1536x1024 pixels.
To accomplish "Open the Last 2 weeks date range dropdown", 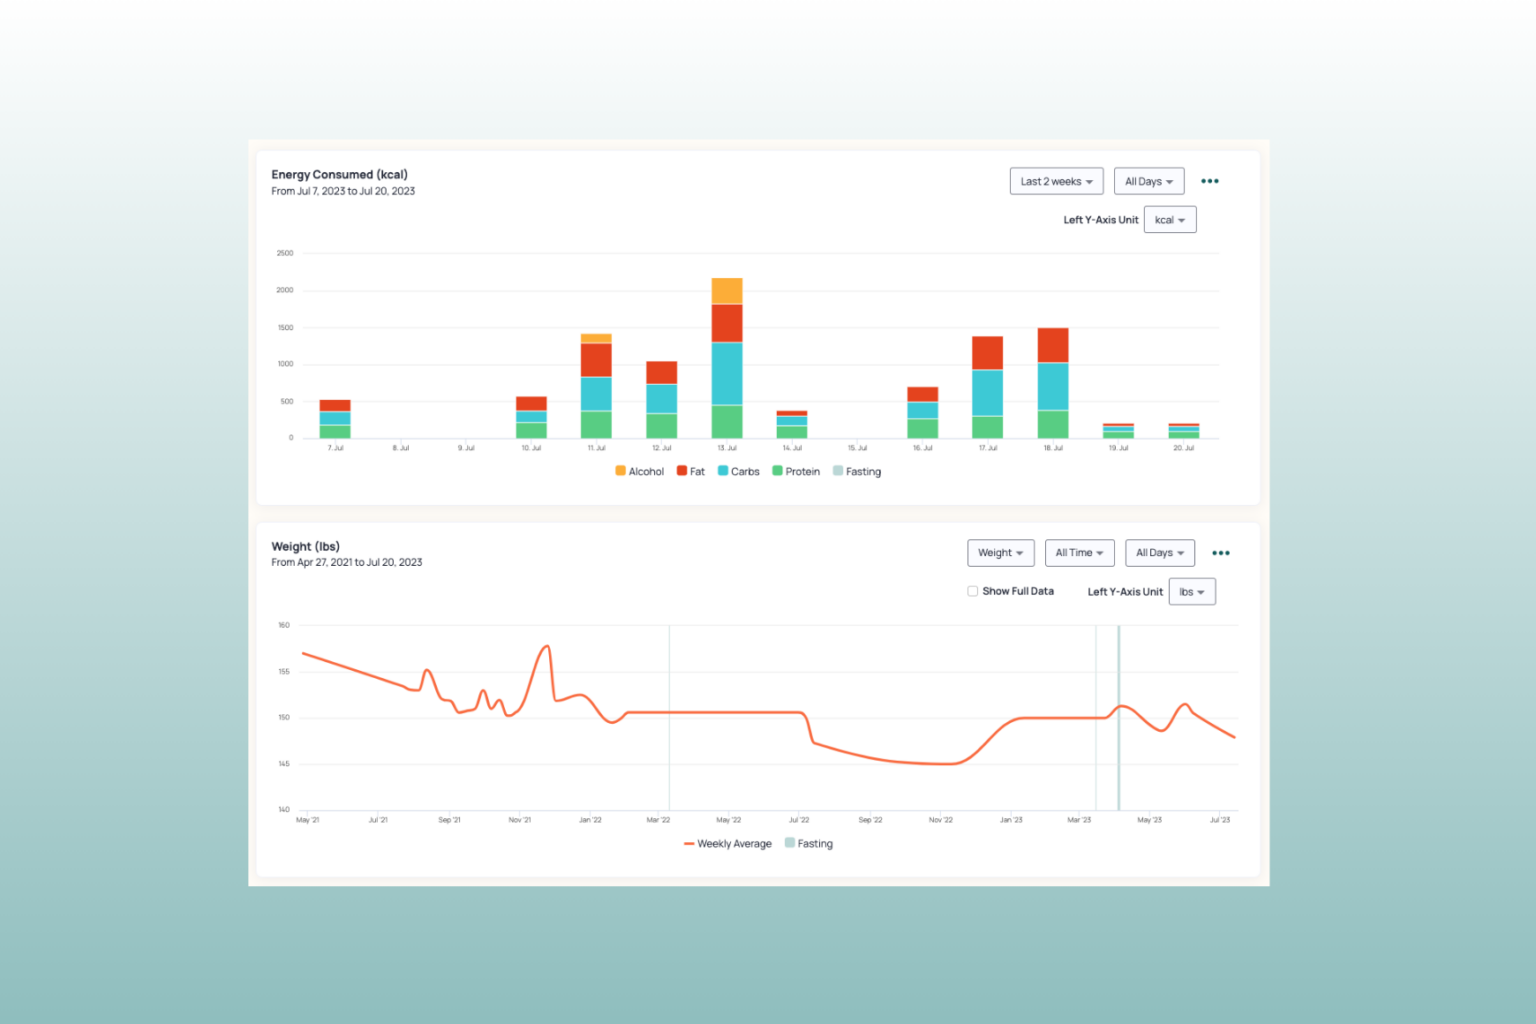I will point(1056,181).
